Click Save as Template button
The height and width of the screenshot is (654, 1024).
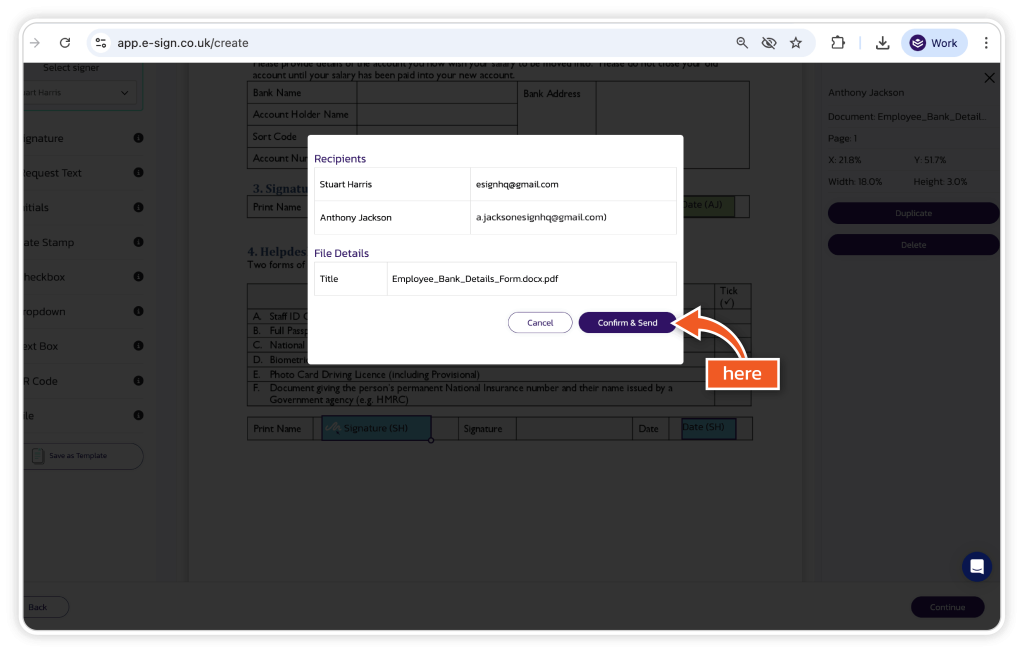(x=82, y=456)
